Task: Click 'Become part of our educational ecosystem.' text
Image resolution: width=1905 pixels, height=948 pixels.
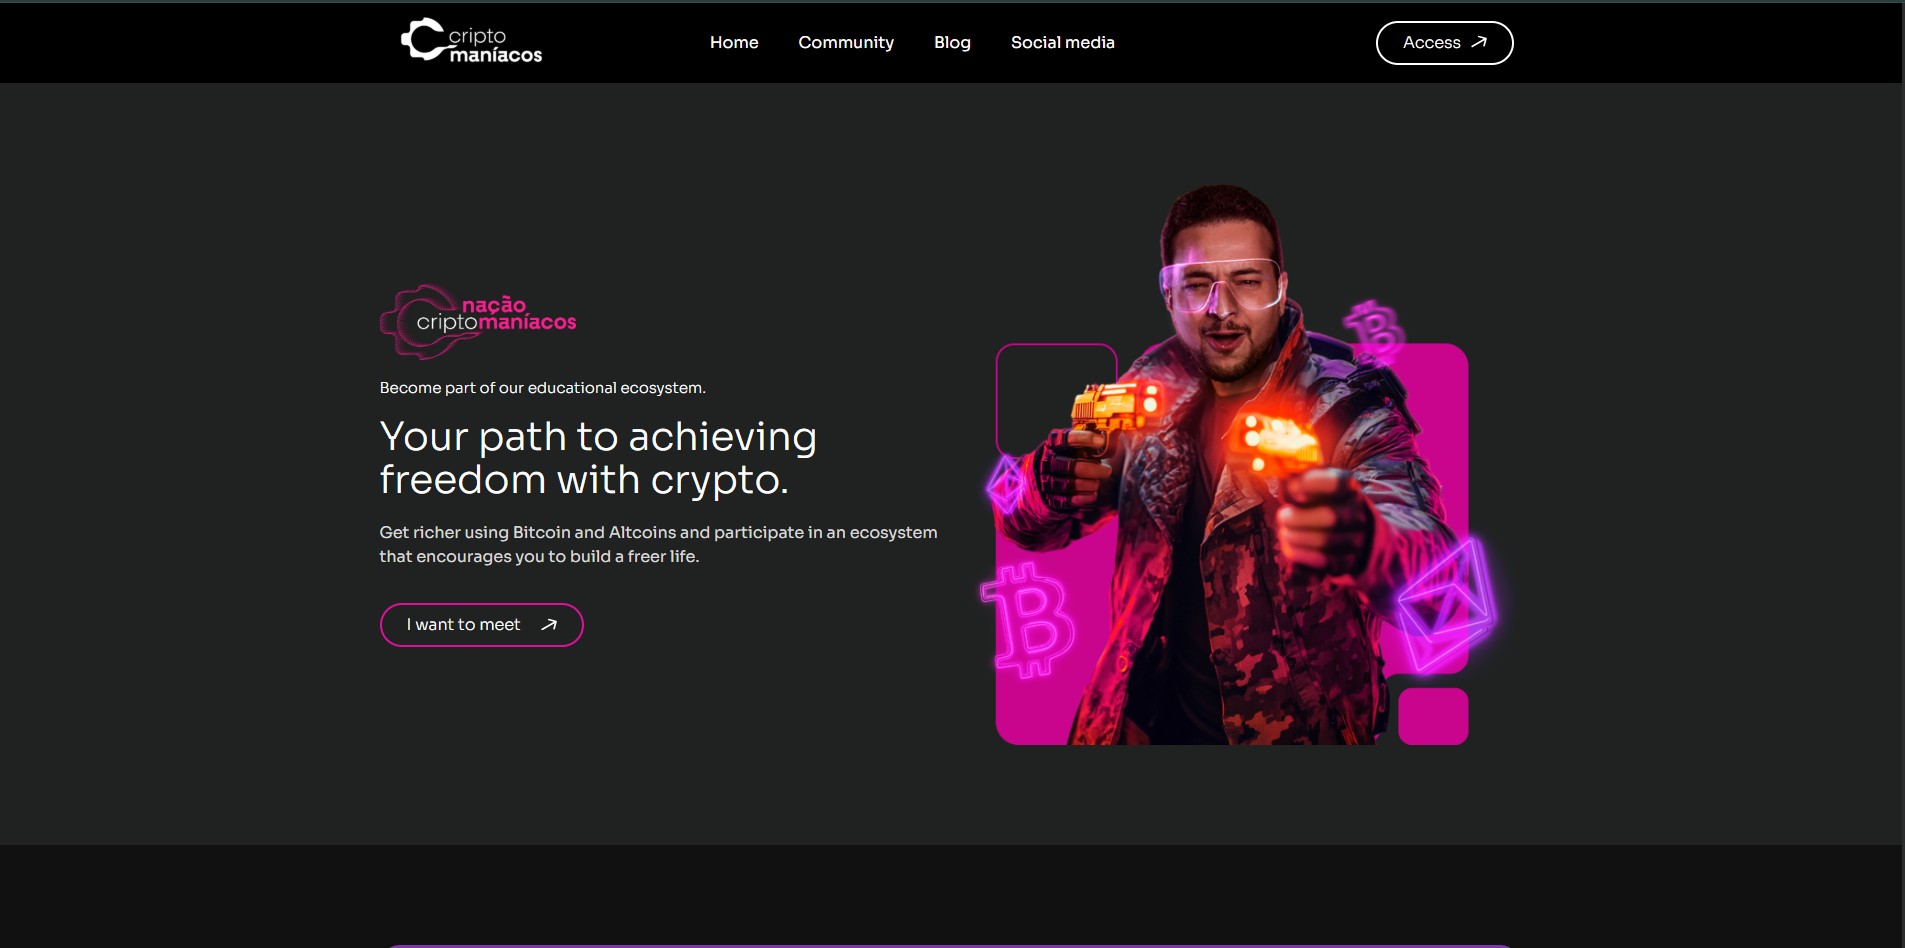Action: 543,388
